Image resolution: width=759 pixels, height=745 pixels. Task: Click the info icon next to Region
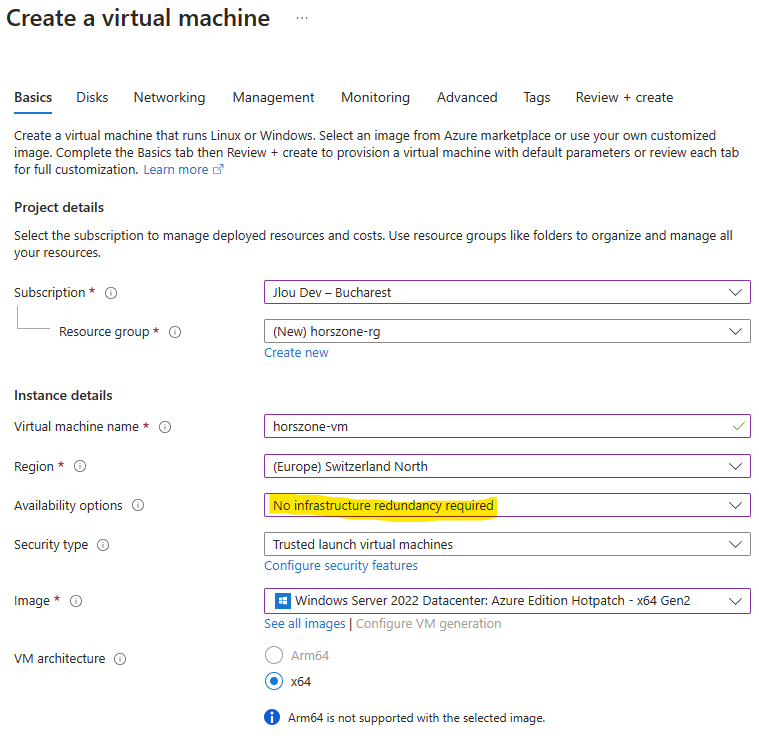(80, 466)
